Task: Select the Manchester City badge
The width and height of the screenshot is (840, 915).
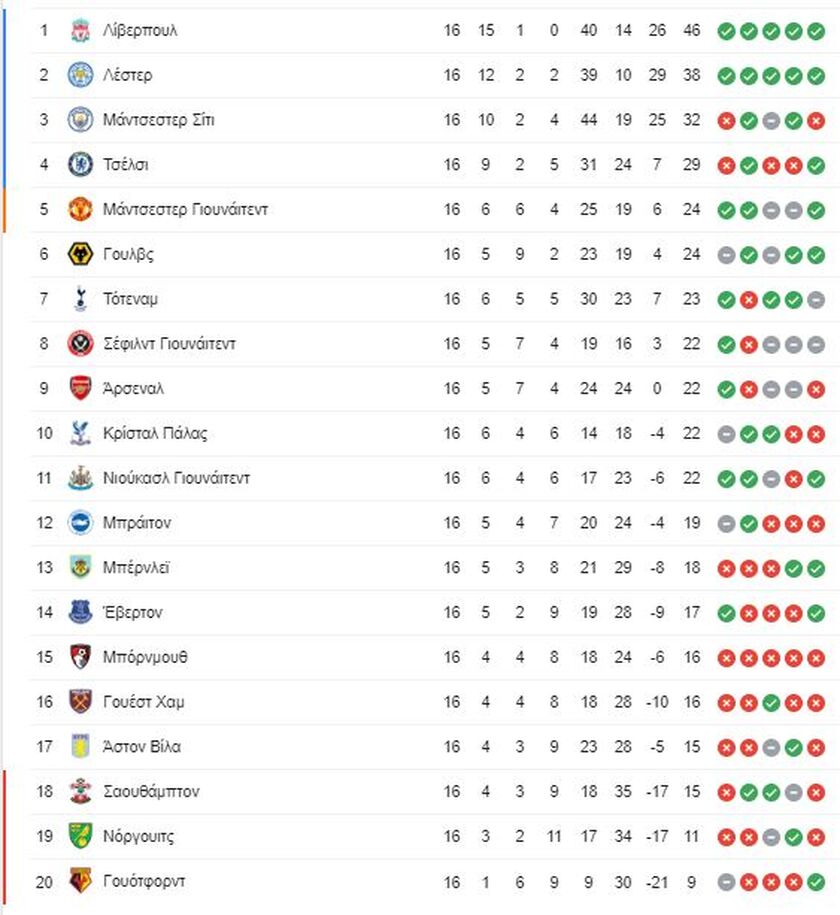Action: (x=80, y=120)
